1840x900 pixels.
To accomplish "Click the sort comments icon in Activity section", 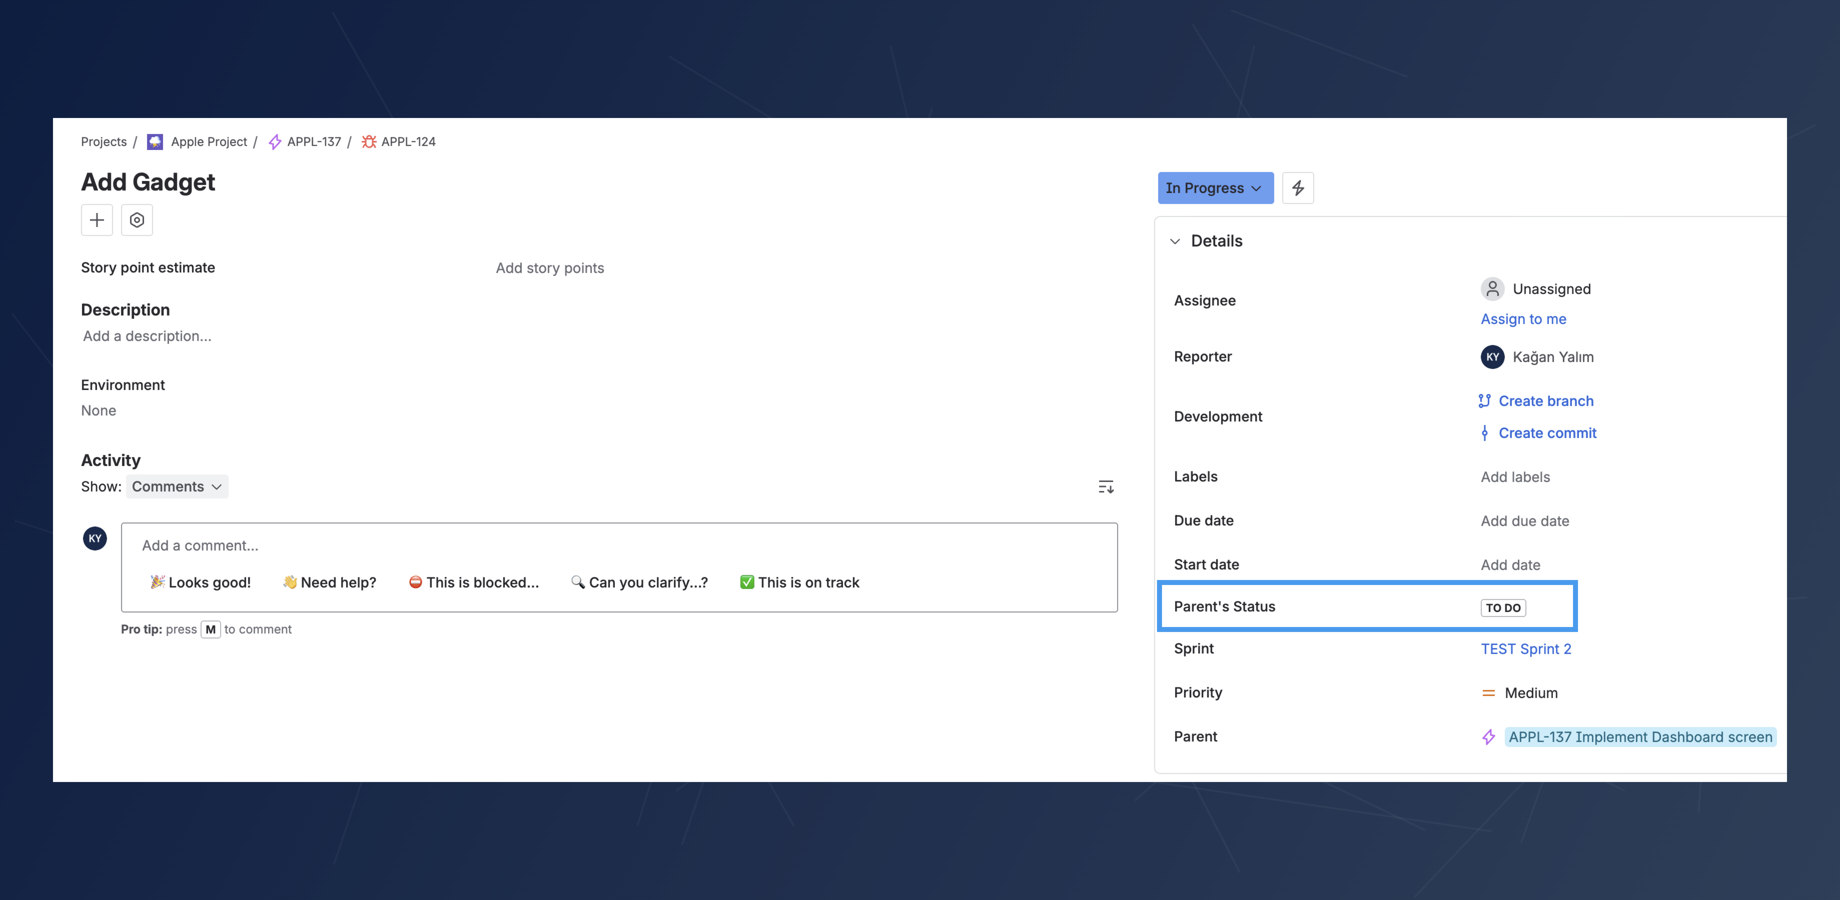I will [1105, 486].
